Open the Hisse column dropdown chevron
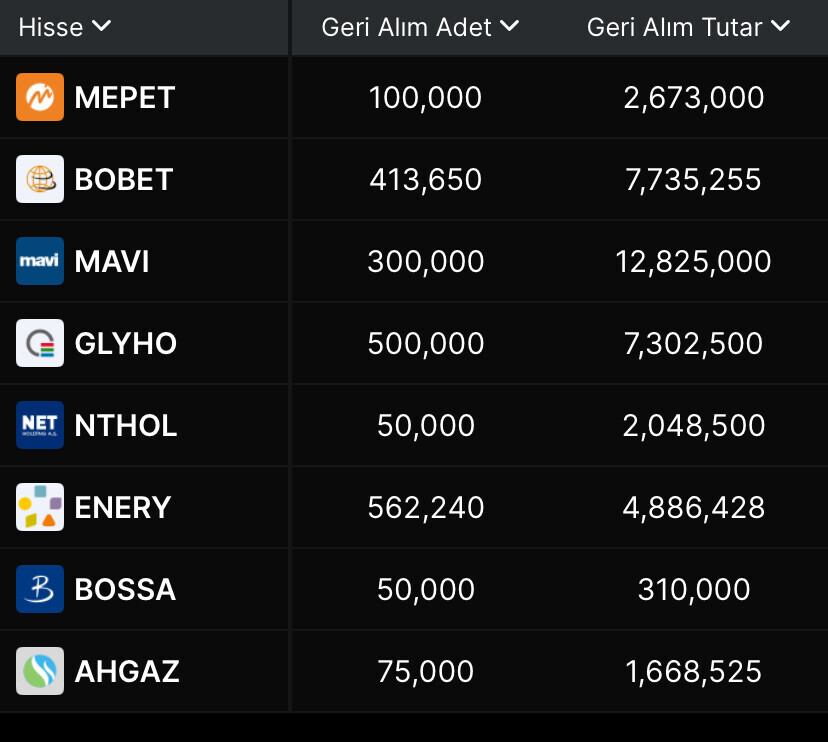Image resolution: width=828 pixels, height=742 pixels. (101, 27)
